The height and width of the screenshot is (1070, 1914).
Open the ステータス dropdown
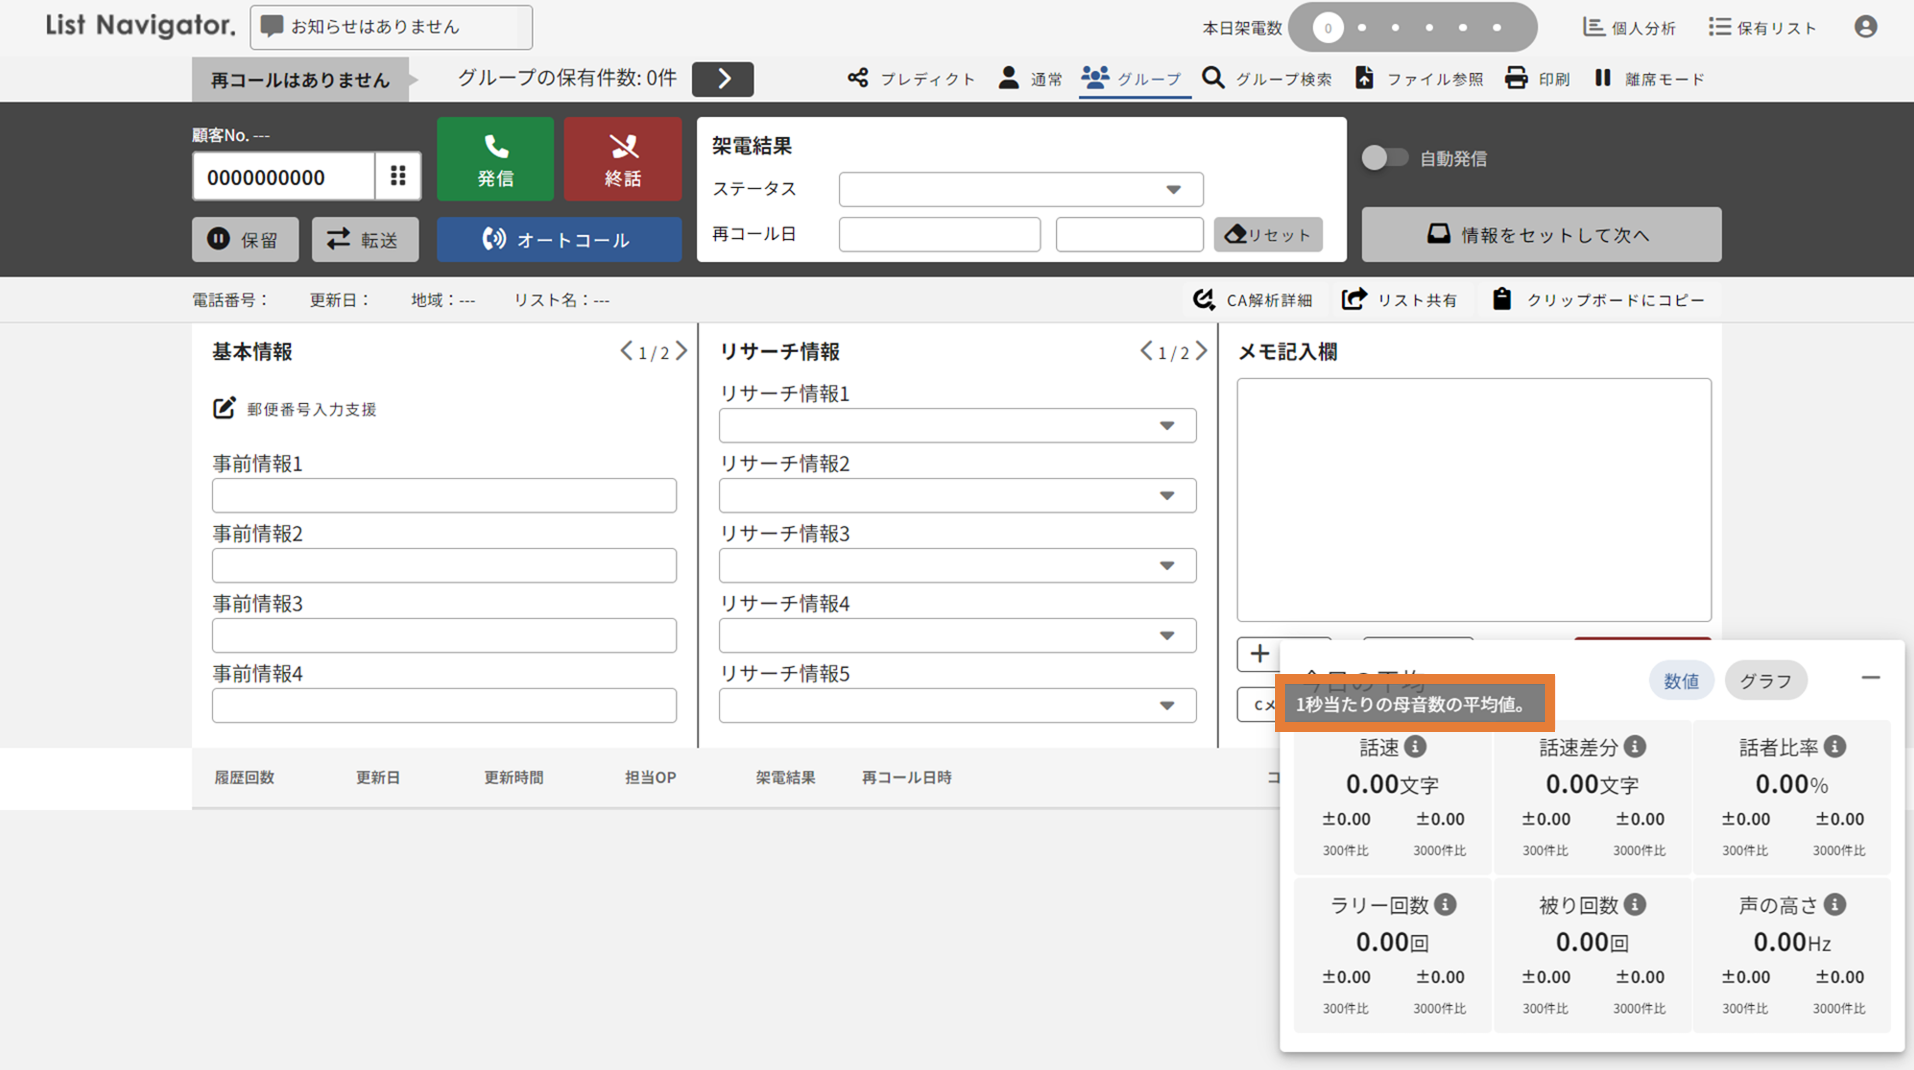[1020, 189]
